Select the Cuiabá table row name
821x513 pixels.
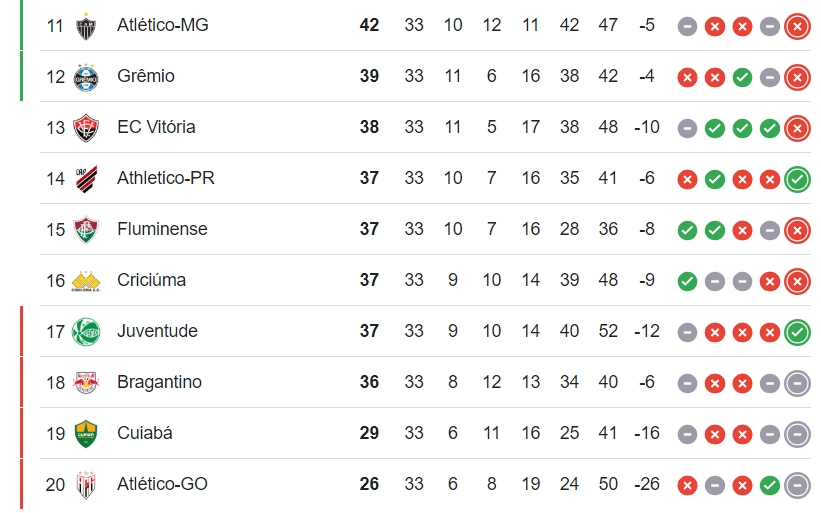tap(145, 433)
